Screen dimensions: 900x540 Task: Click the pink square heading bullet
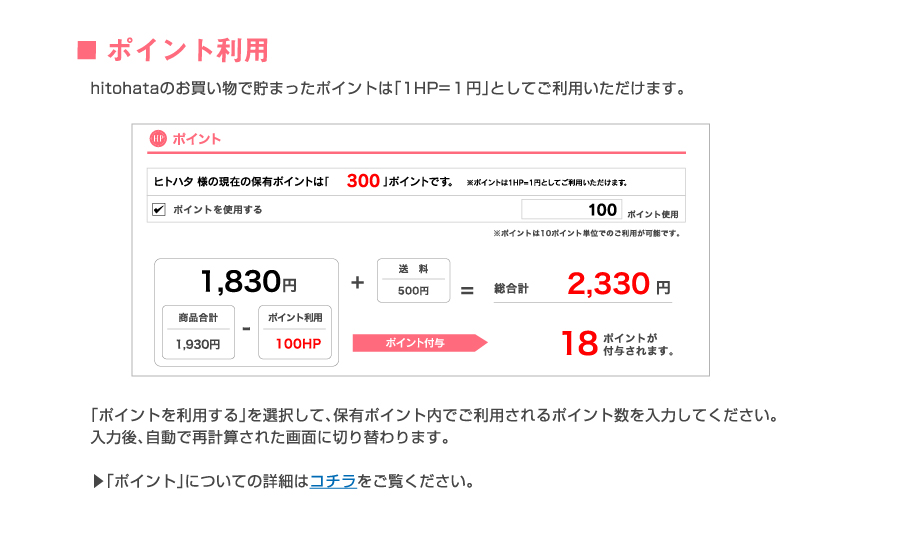[87, 50]
